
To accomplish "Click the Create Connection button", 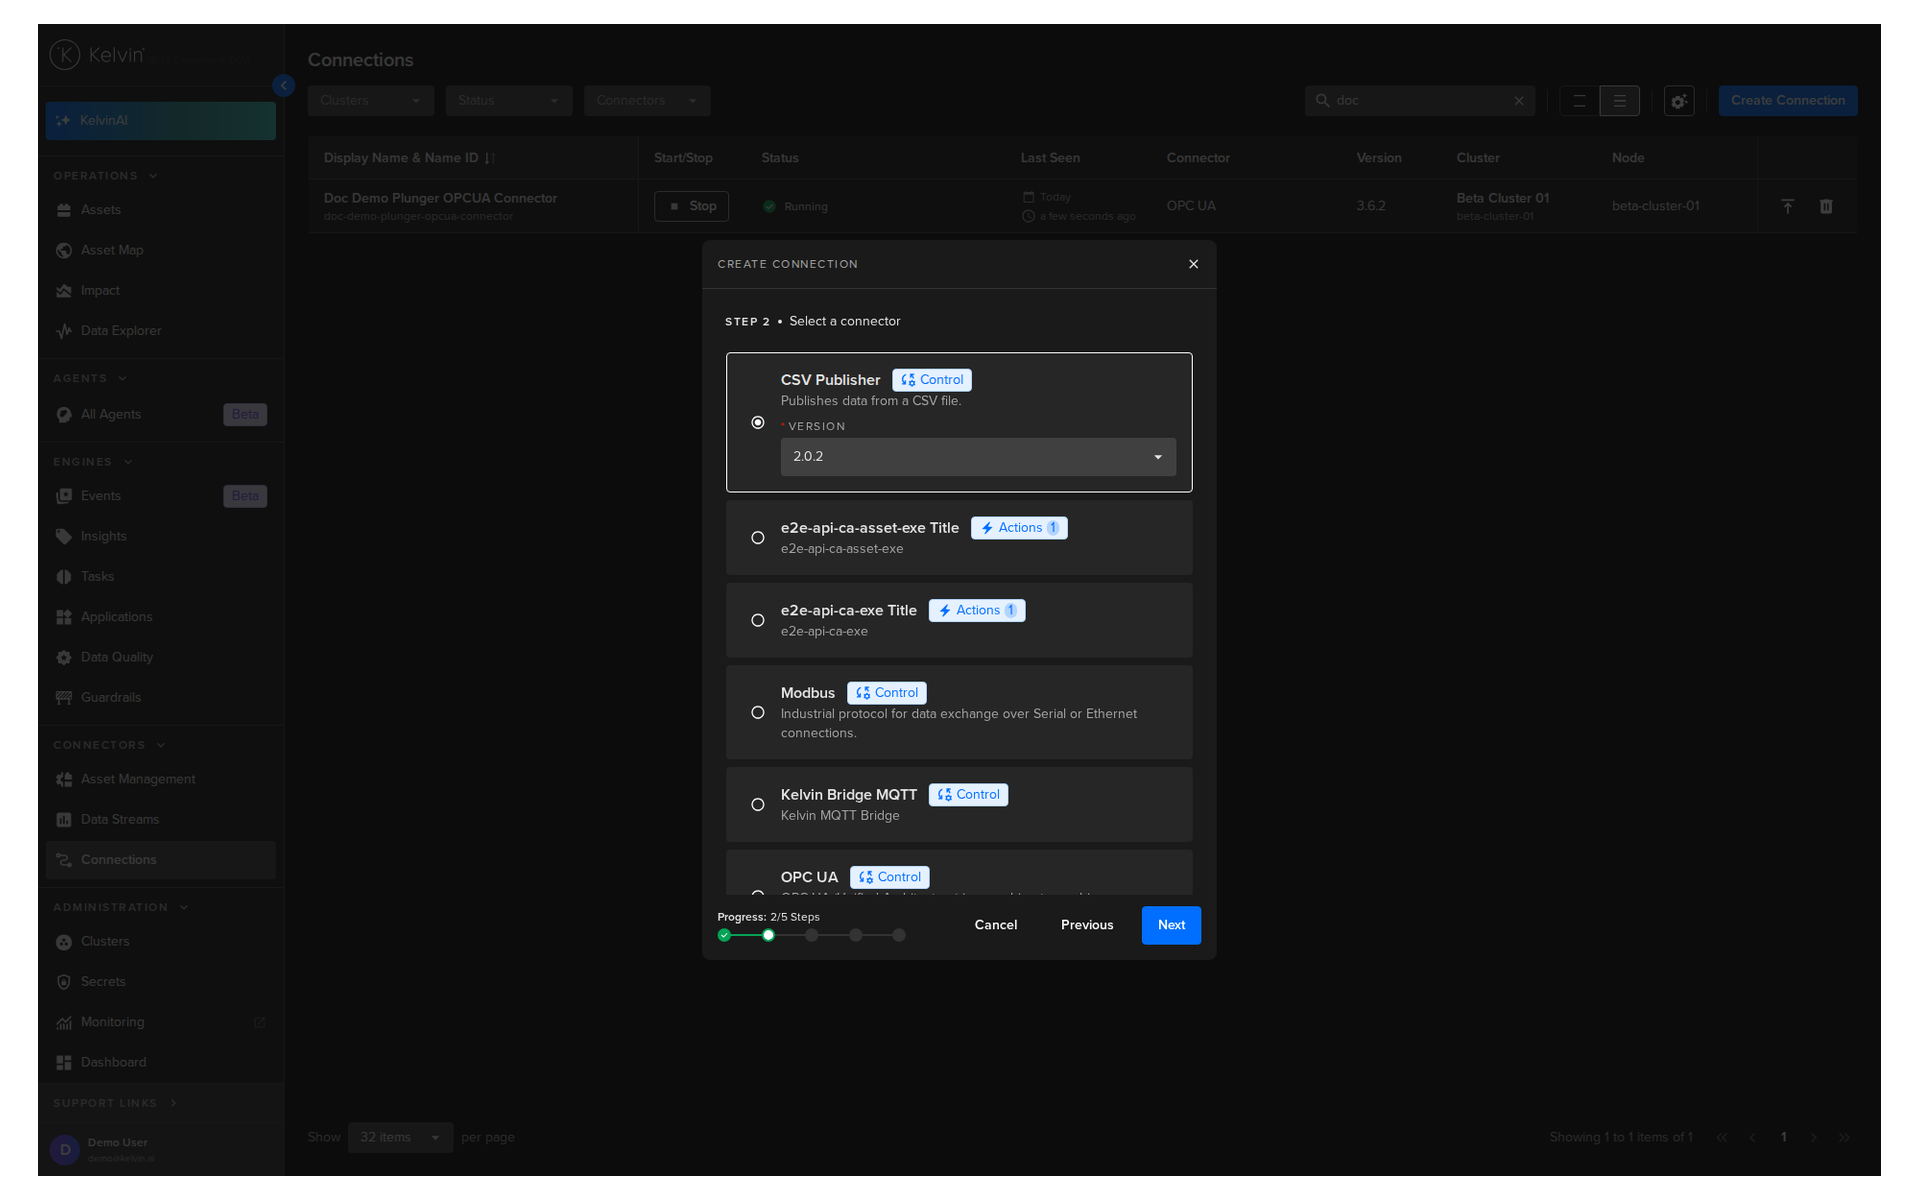I will [1788, 100].
